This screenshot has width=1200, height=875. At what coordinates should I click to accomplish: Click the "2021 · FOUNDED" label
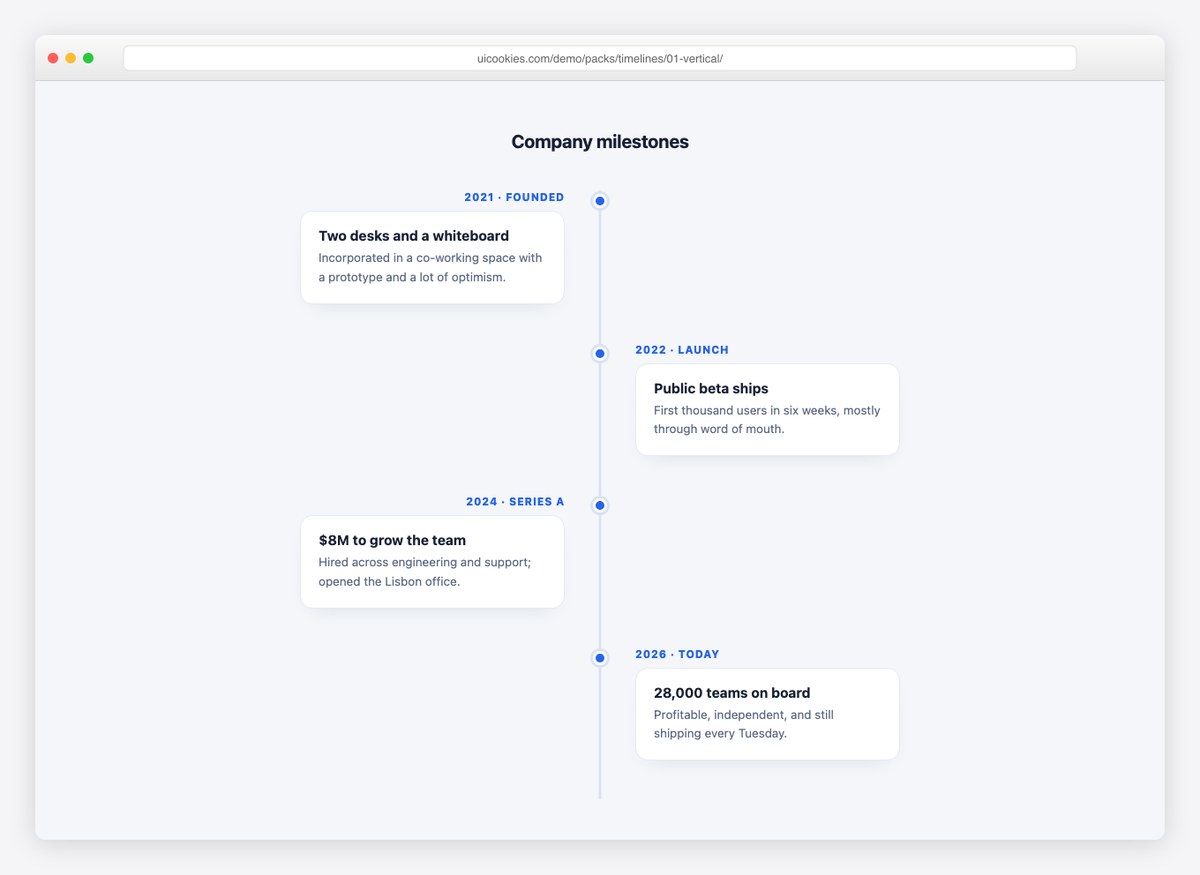[x=514, y=197]
